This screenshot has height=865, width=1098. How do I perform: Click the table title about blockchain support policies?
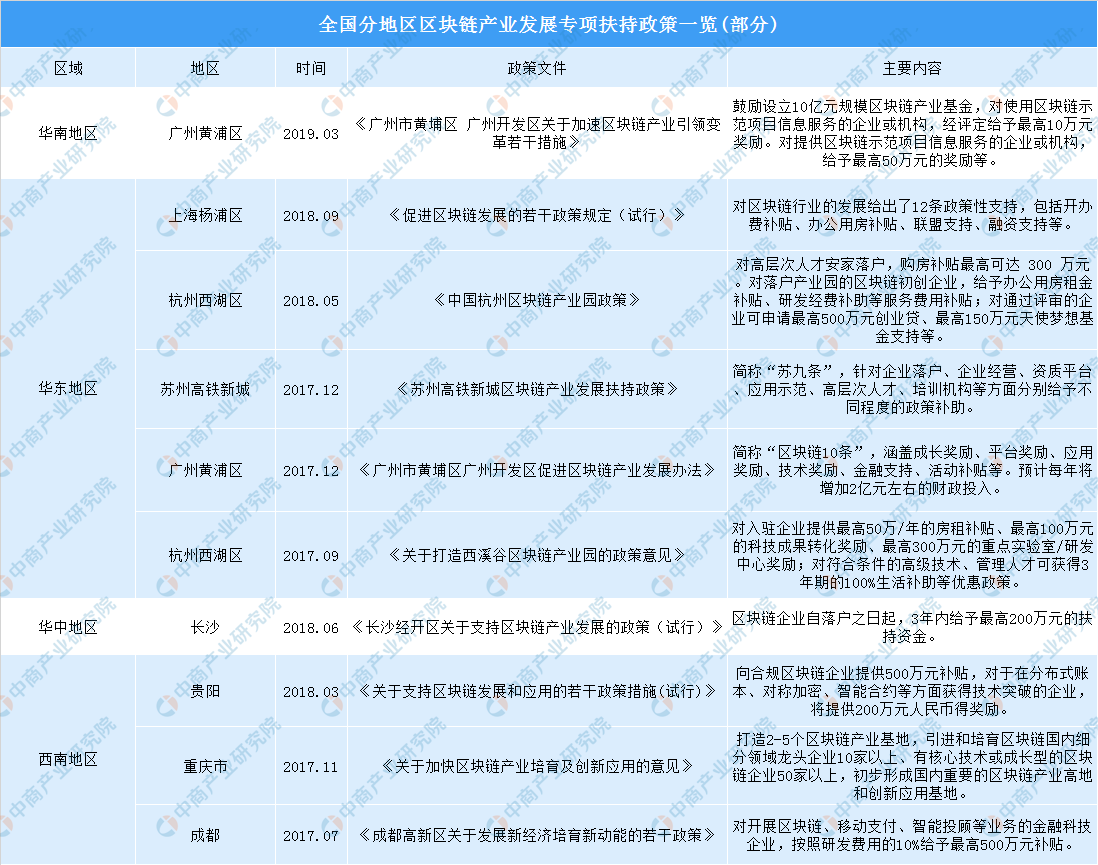tap(548, 23)
